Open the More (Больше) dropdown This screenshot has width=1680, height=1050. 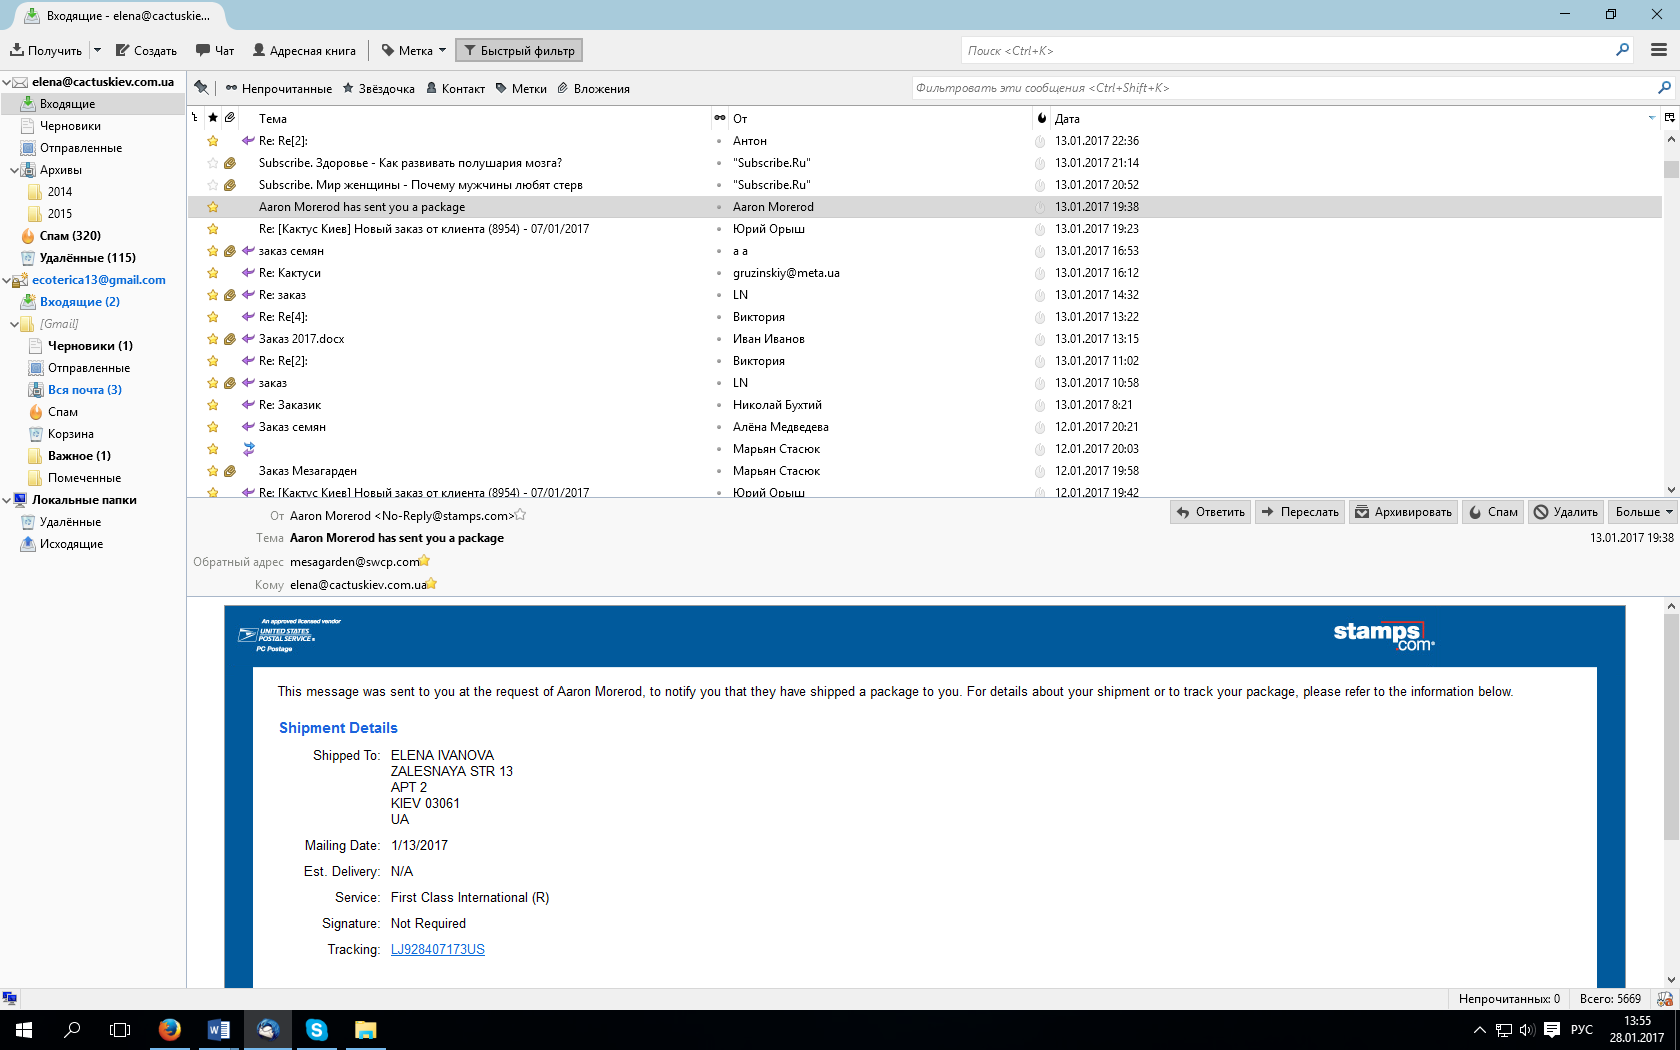click(1643, 512)
